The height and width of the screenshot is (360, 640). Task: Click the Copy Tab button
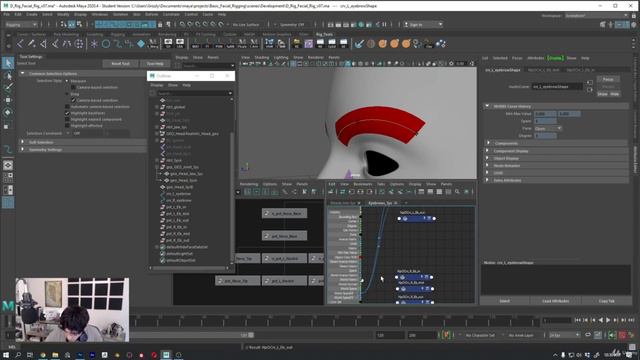tap(607, 301)
